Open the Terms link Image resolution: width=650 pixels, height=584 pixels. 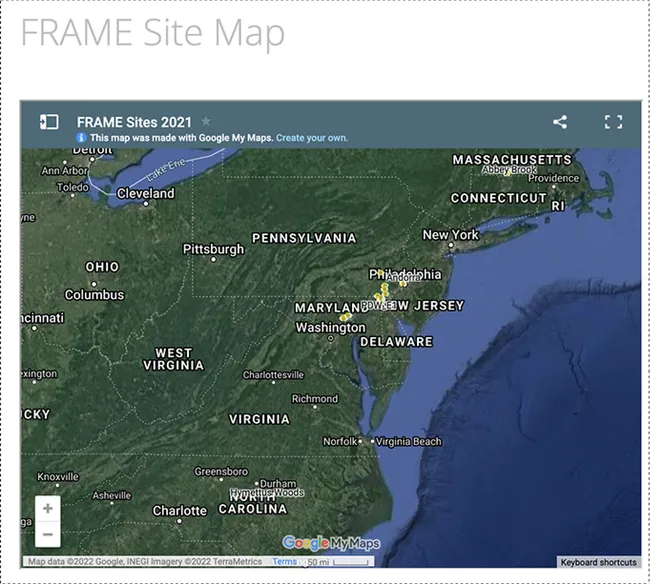(284, 562)
